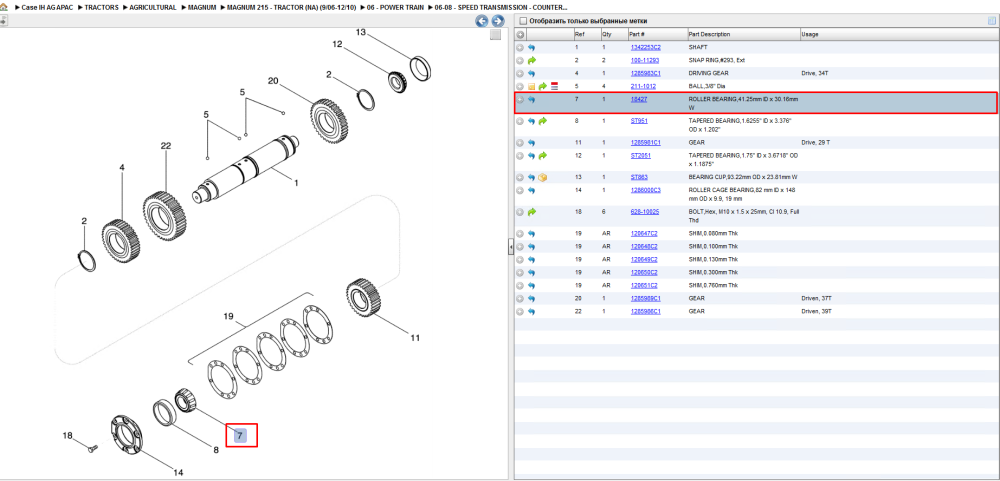
Task: Open part link ST951
Action: [x=639, y=121]
